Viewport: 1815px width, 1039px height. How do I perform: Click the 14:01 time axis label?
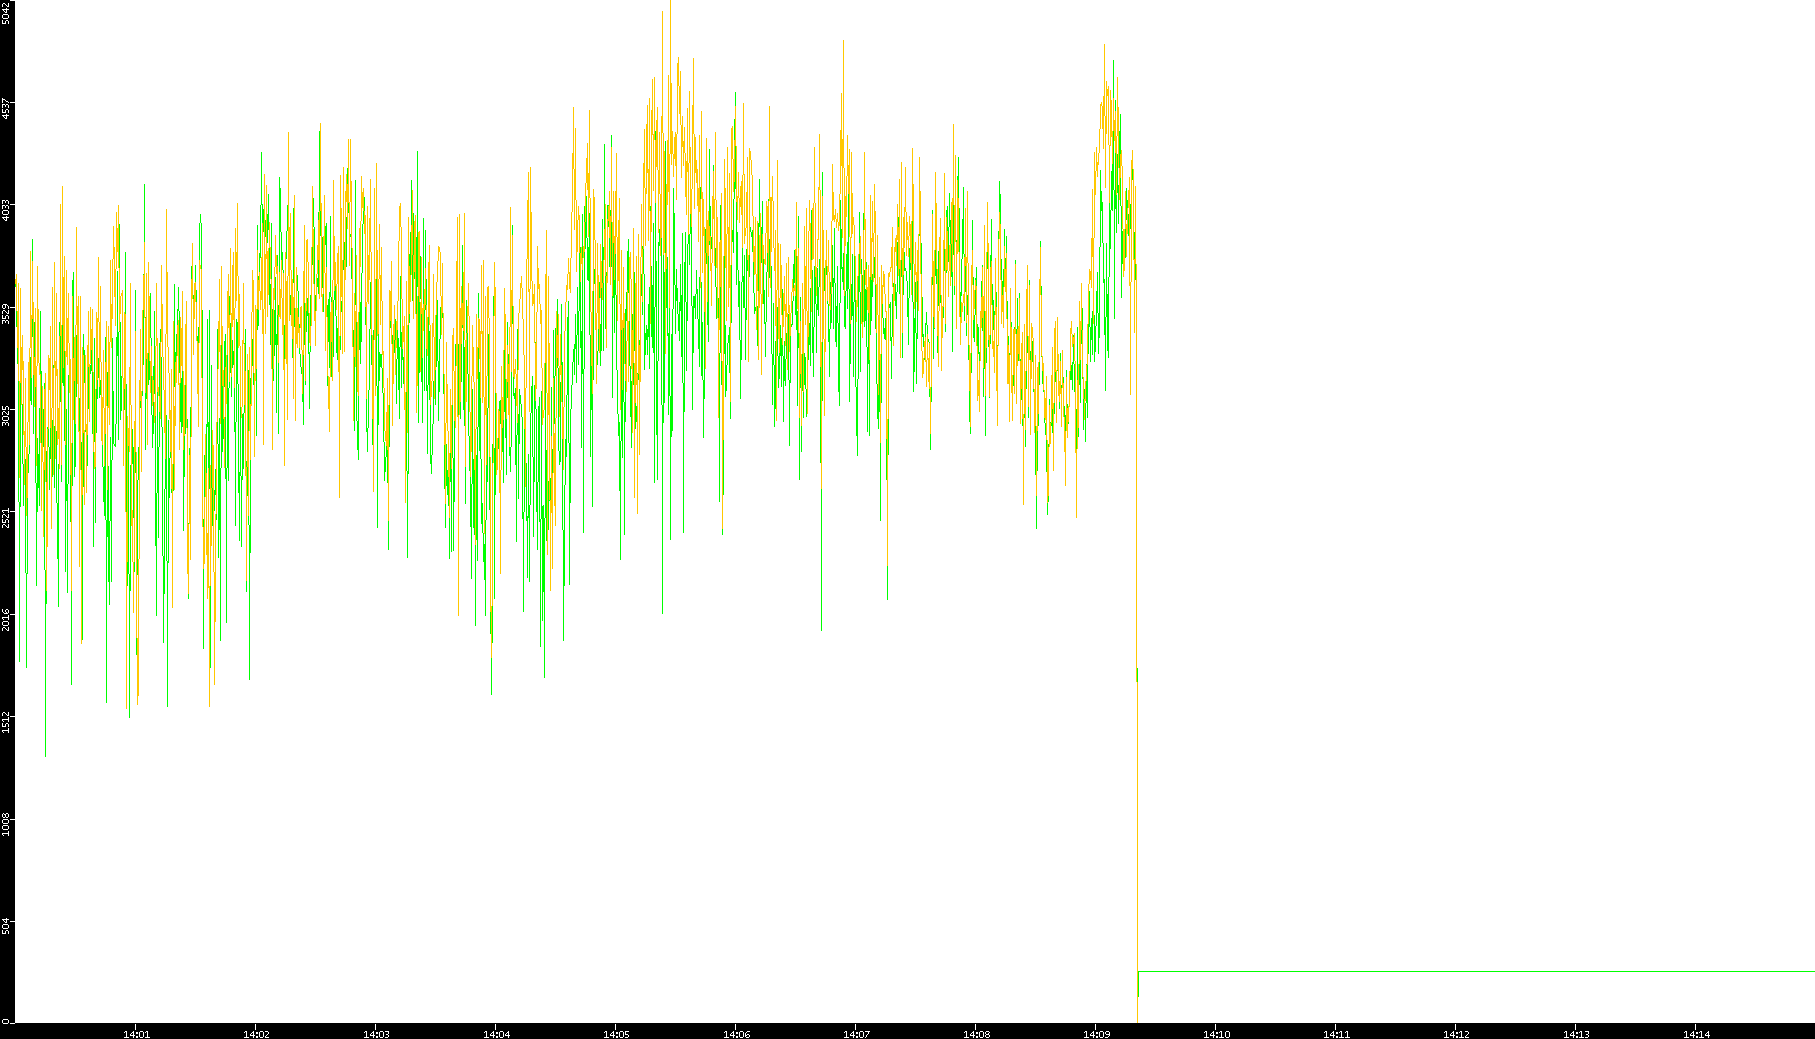(136, 1034)
